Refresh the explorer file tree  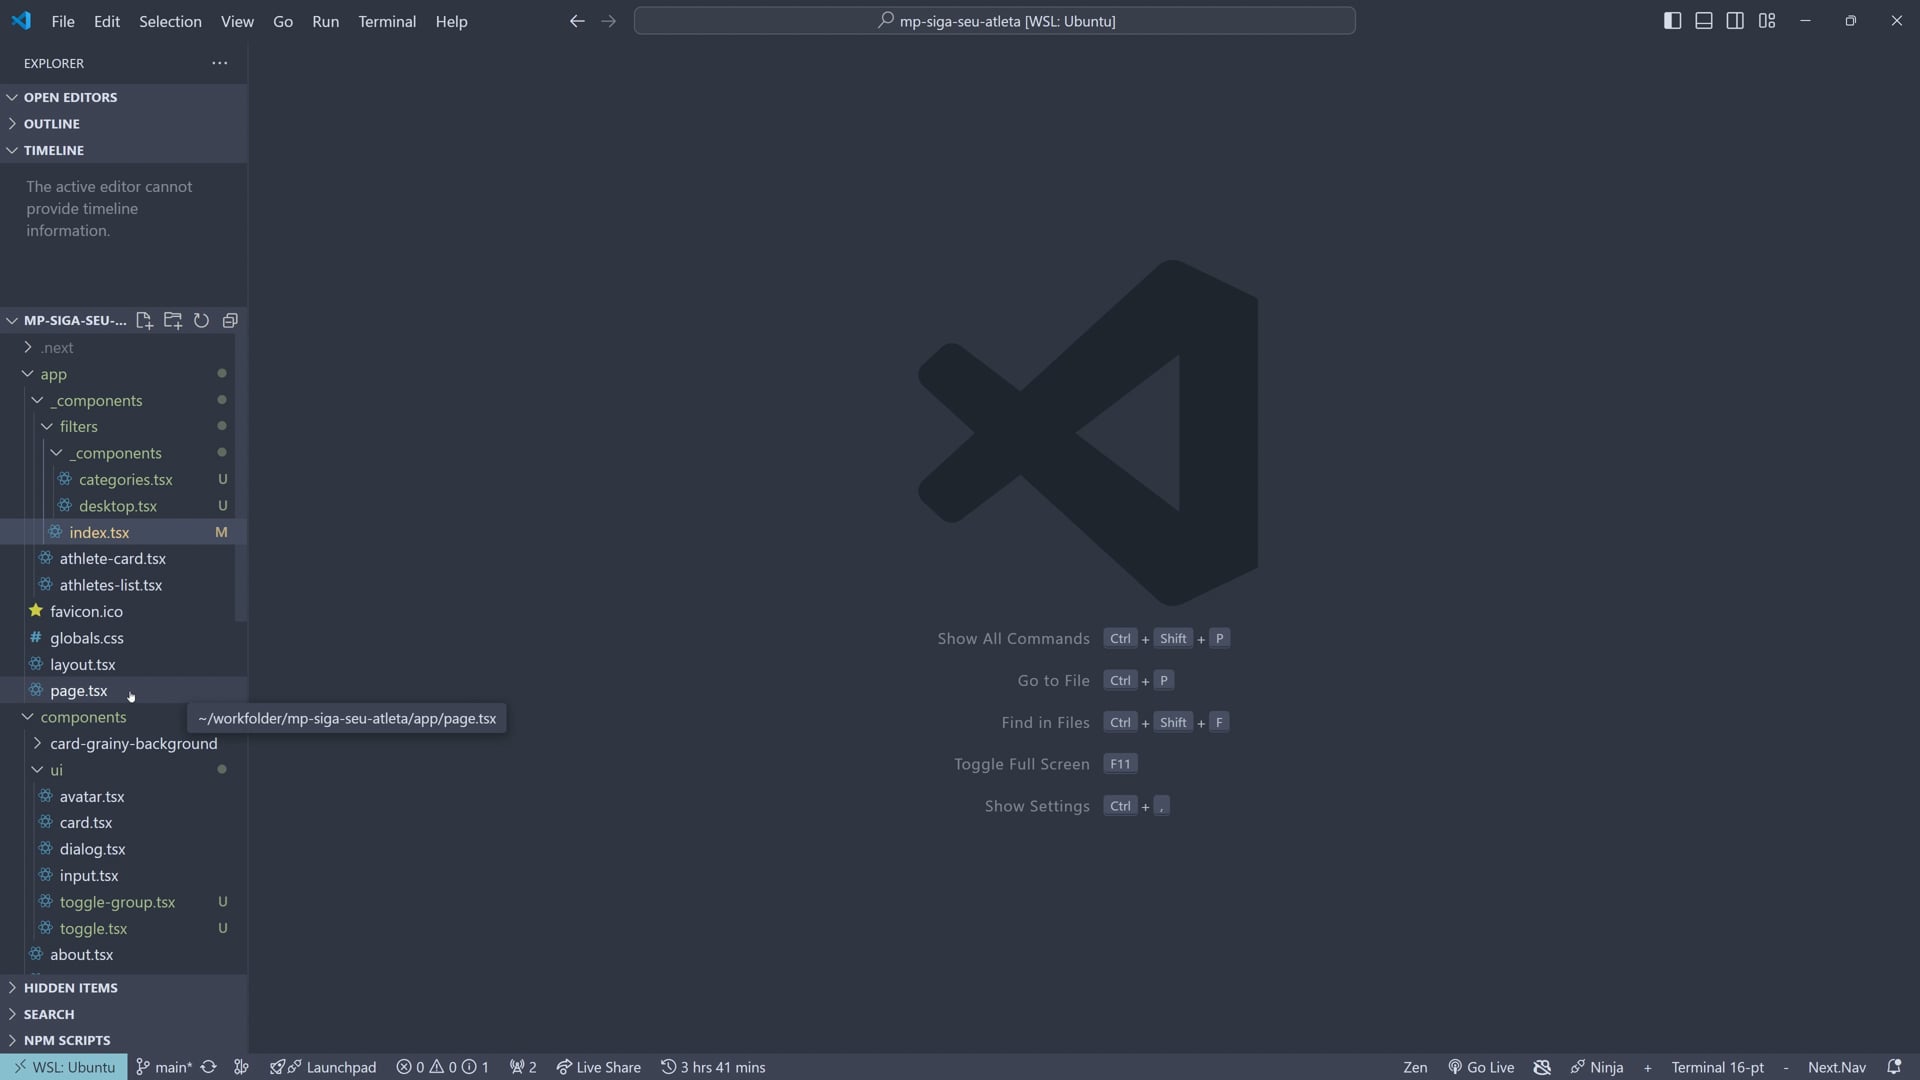(201, 321)
